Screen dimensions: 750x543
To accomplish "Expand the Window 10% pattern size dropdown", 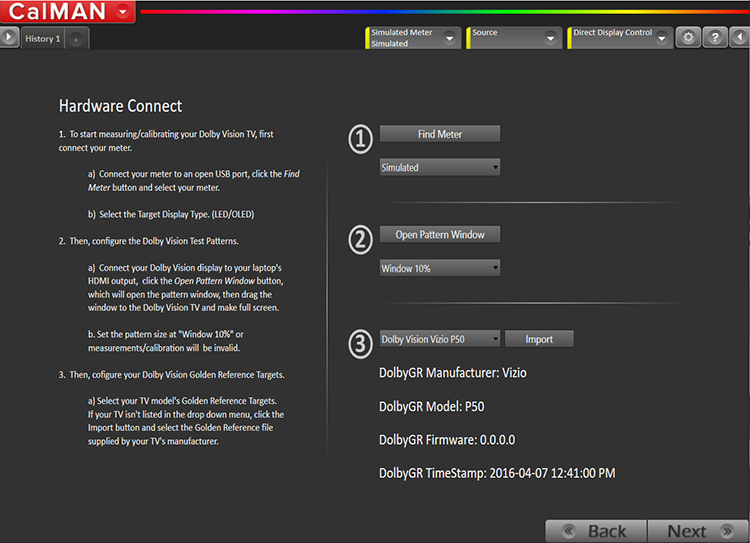I will (x=440, y=268).
